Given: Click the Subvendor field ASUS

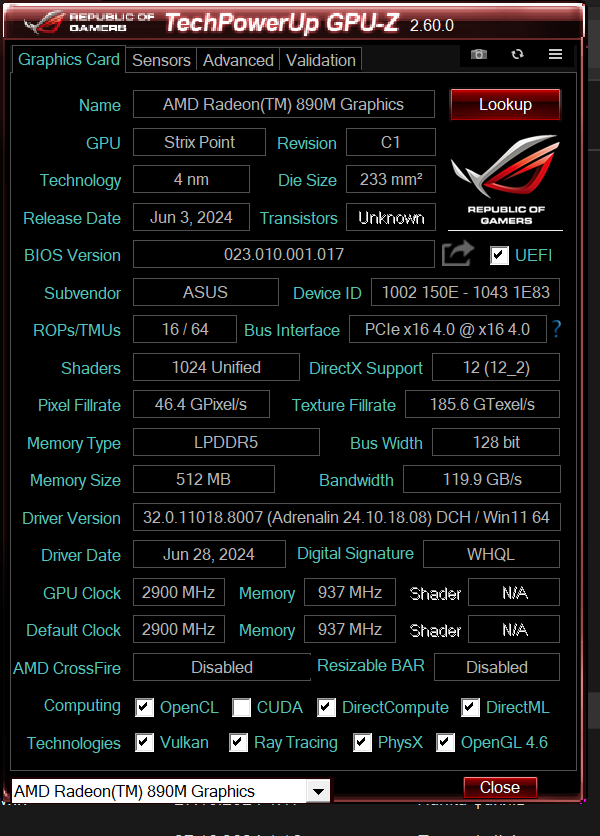Looking at the screenshot, I should point(206,292).
